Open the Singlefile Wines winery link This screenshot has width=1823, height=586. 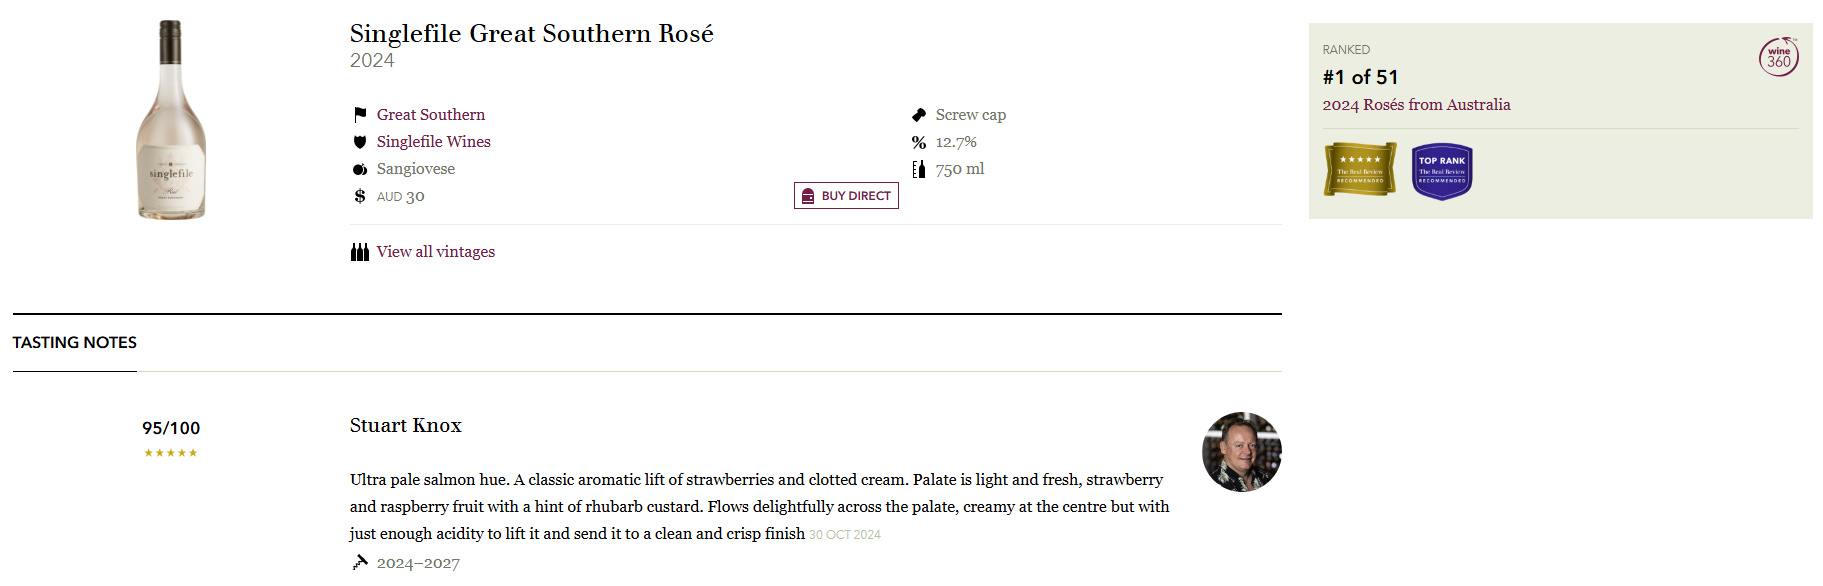434,142
